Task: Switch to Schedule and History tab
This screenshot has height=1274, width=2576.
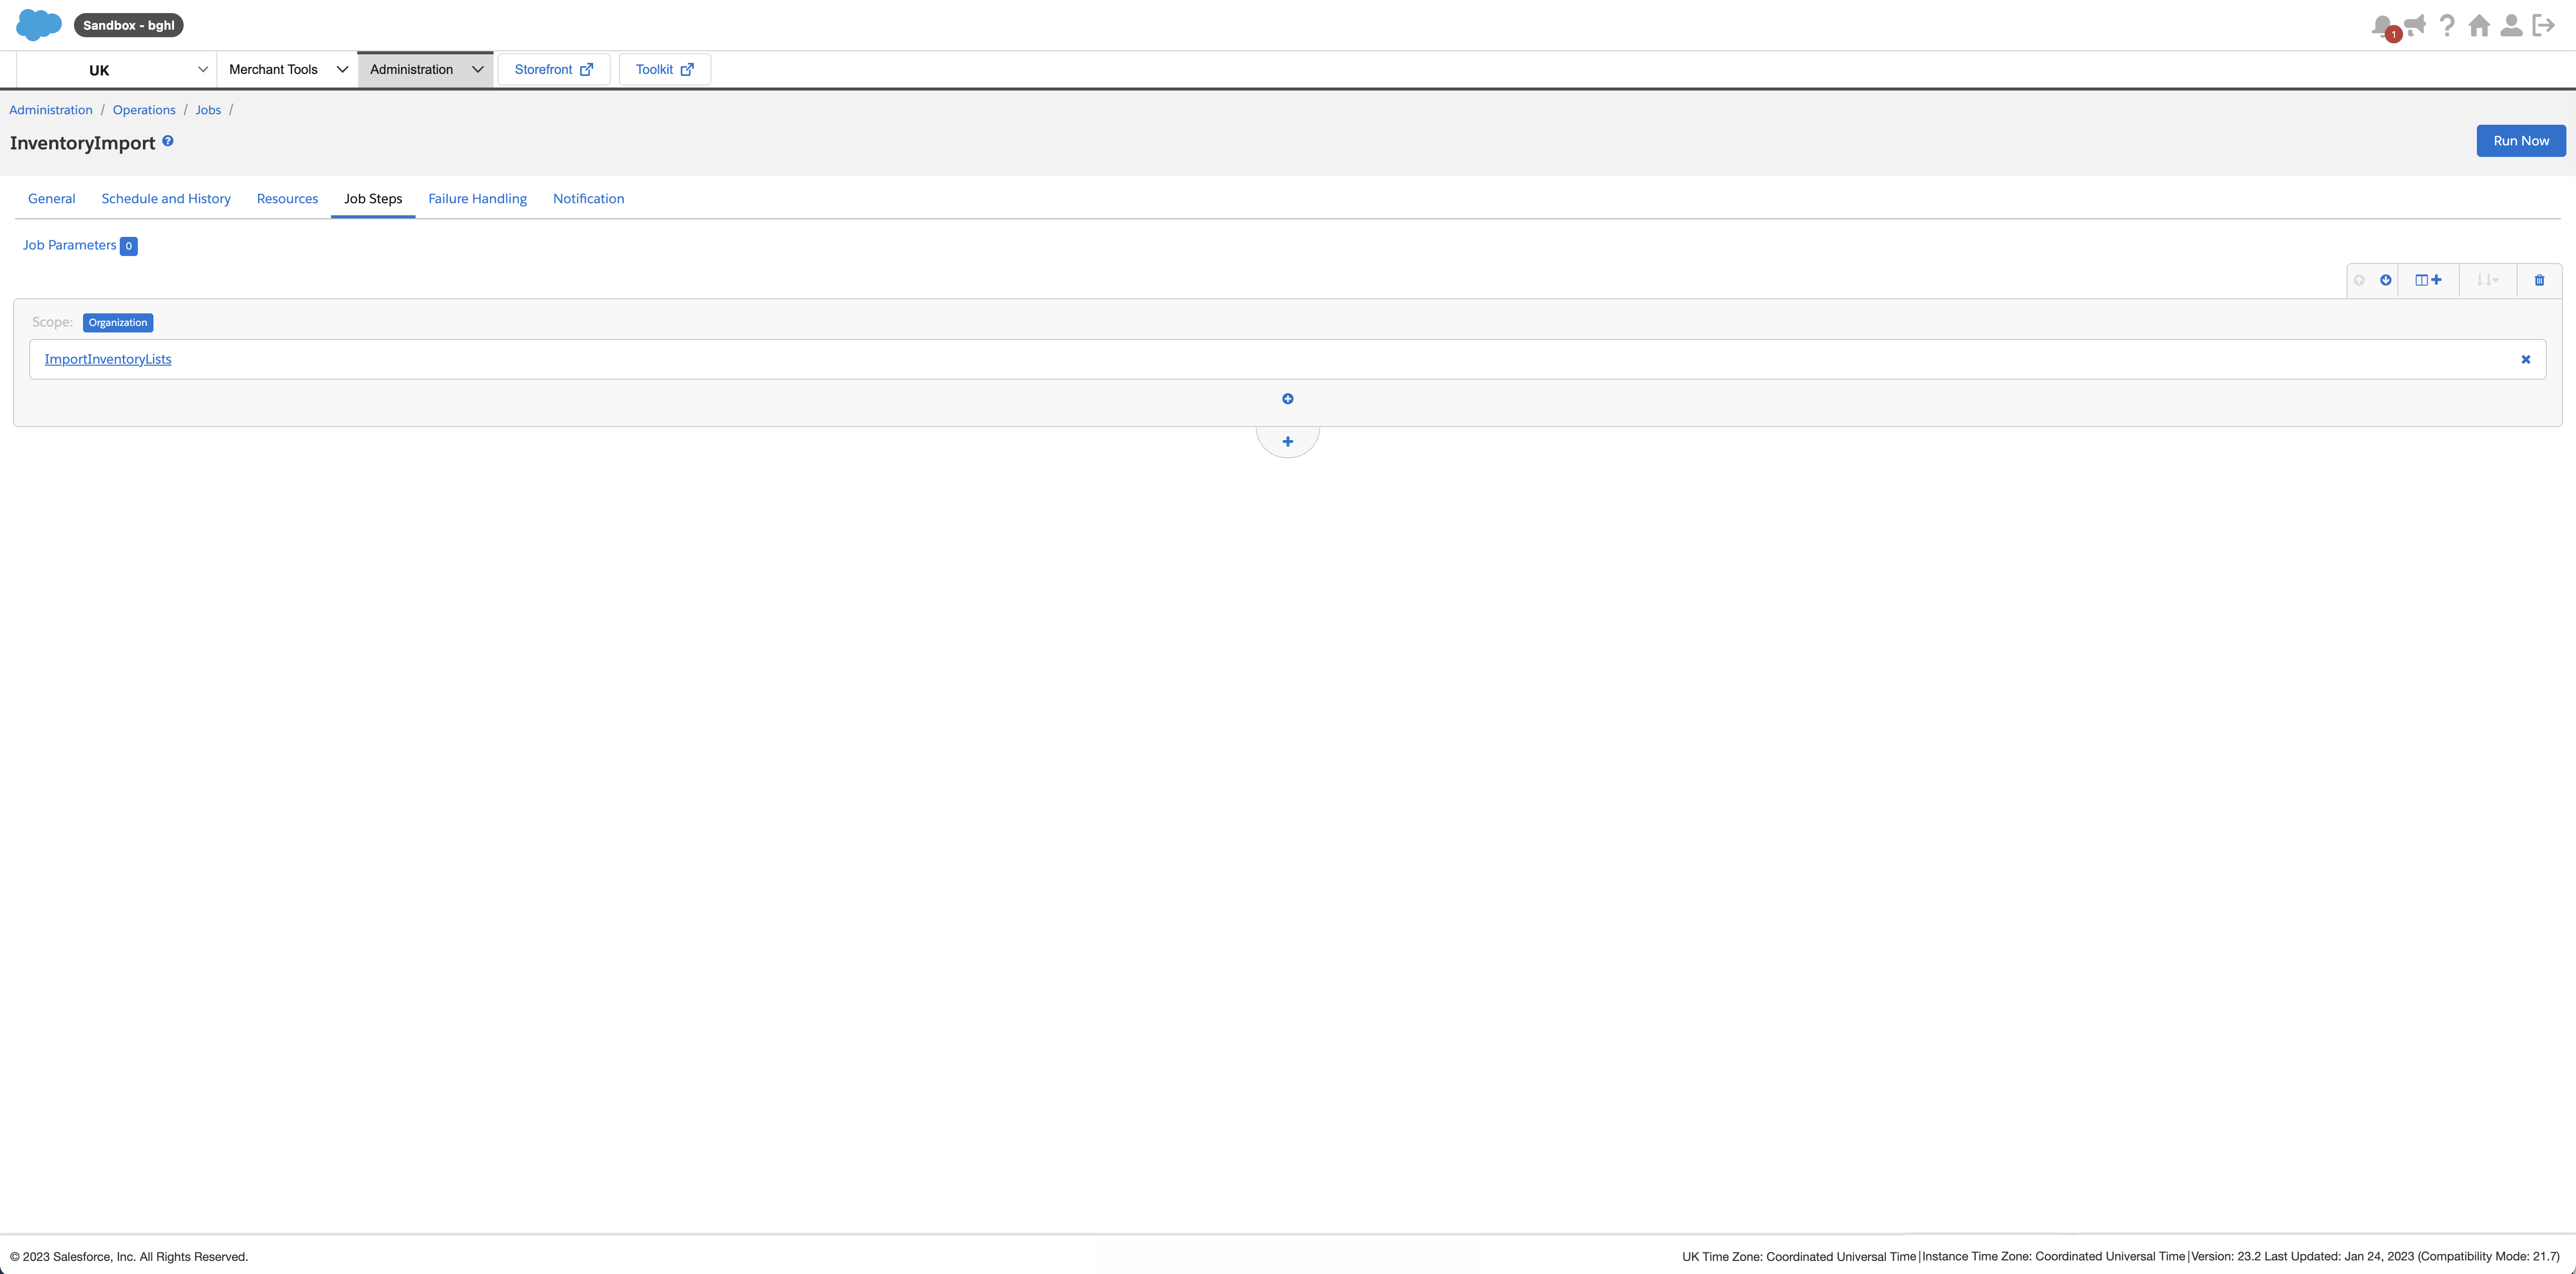Action: 166,199
